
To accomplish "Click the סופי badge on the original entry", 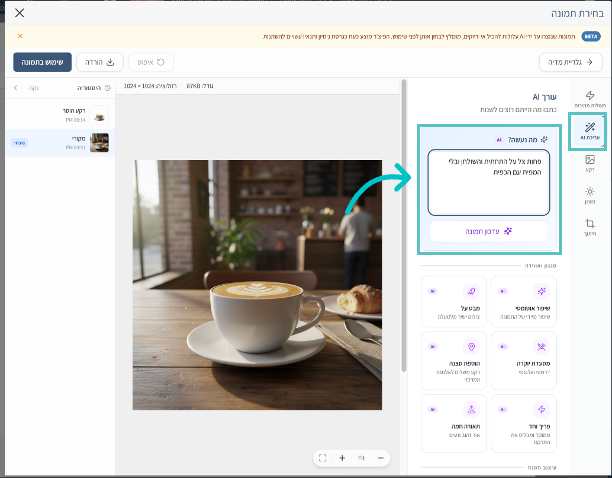I will [x=20, y=143].
